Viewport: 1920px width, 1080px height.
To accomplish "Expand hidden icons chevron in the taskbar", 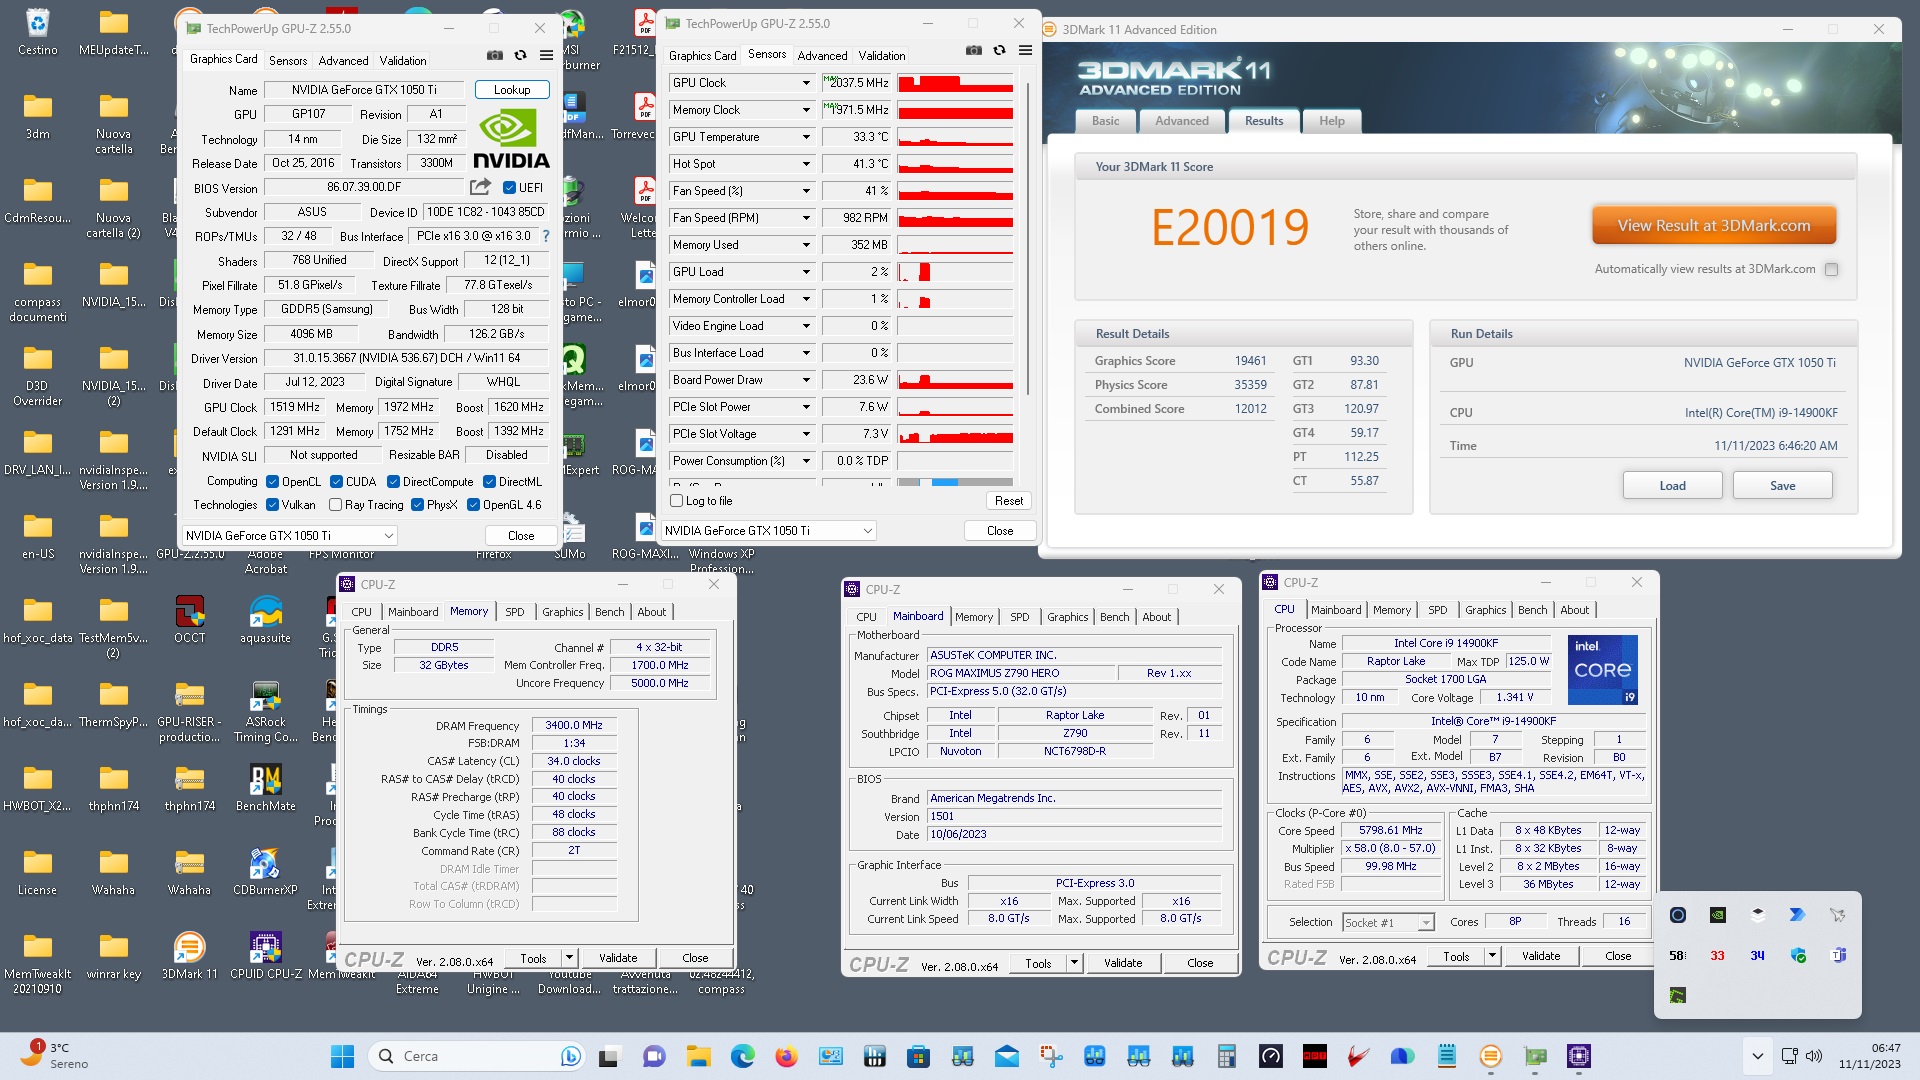I will (x=1757, y=1056).
